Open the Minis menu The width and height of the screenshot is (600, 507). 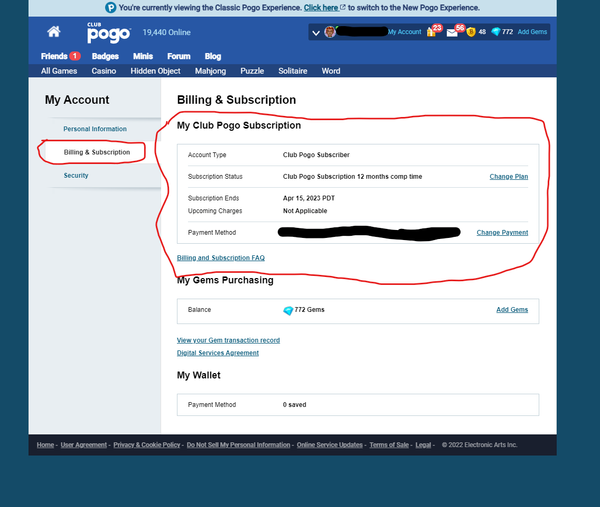click(143, 56)
